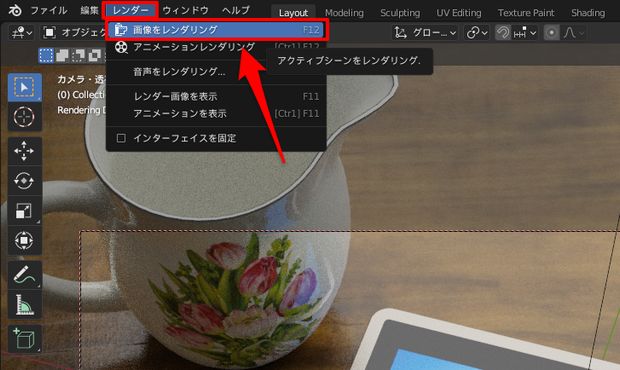620x370 pixels.
Task: Select the Annotate pencil tool
Action: [x=25, y=274]
